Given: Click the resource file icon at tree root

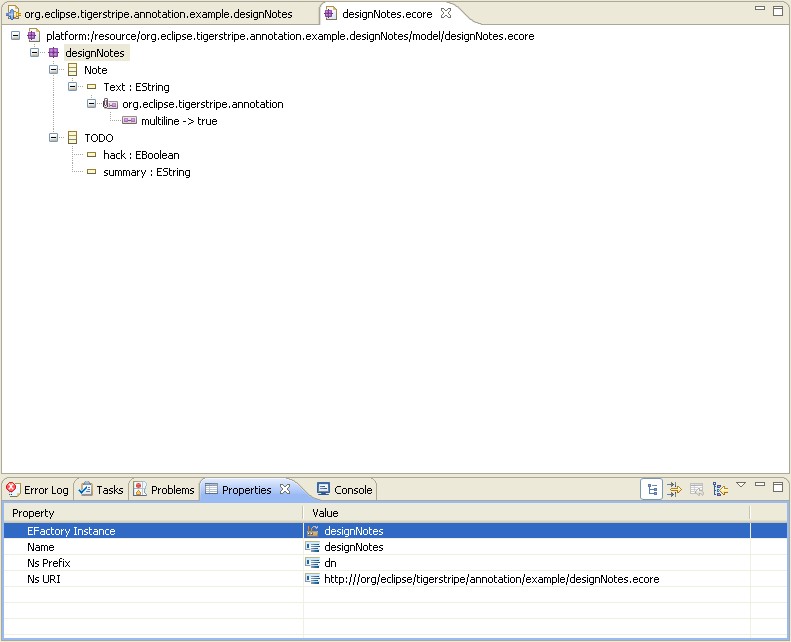Looking at the screenshot, I should coord(33,36).
